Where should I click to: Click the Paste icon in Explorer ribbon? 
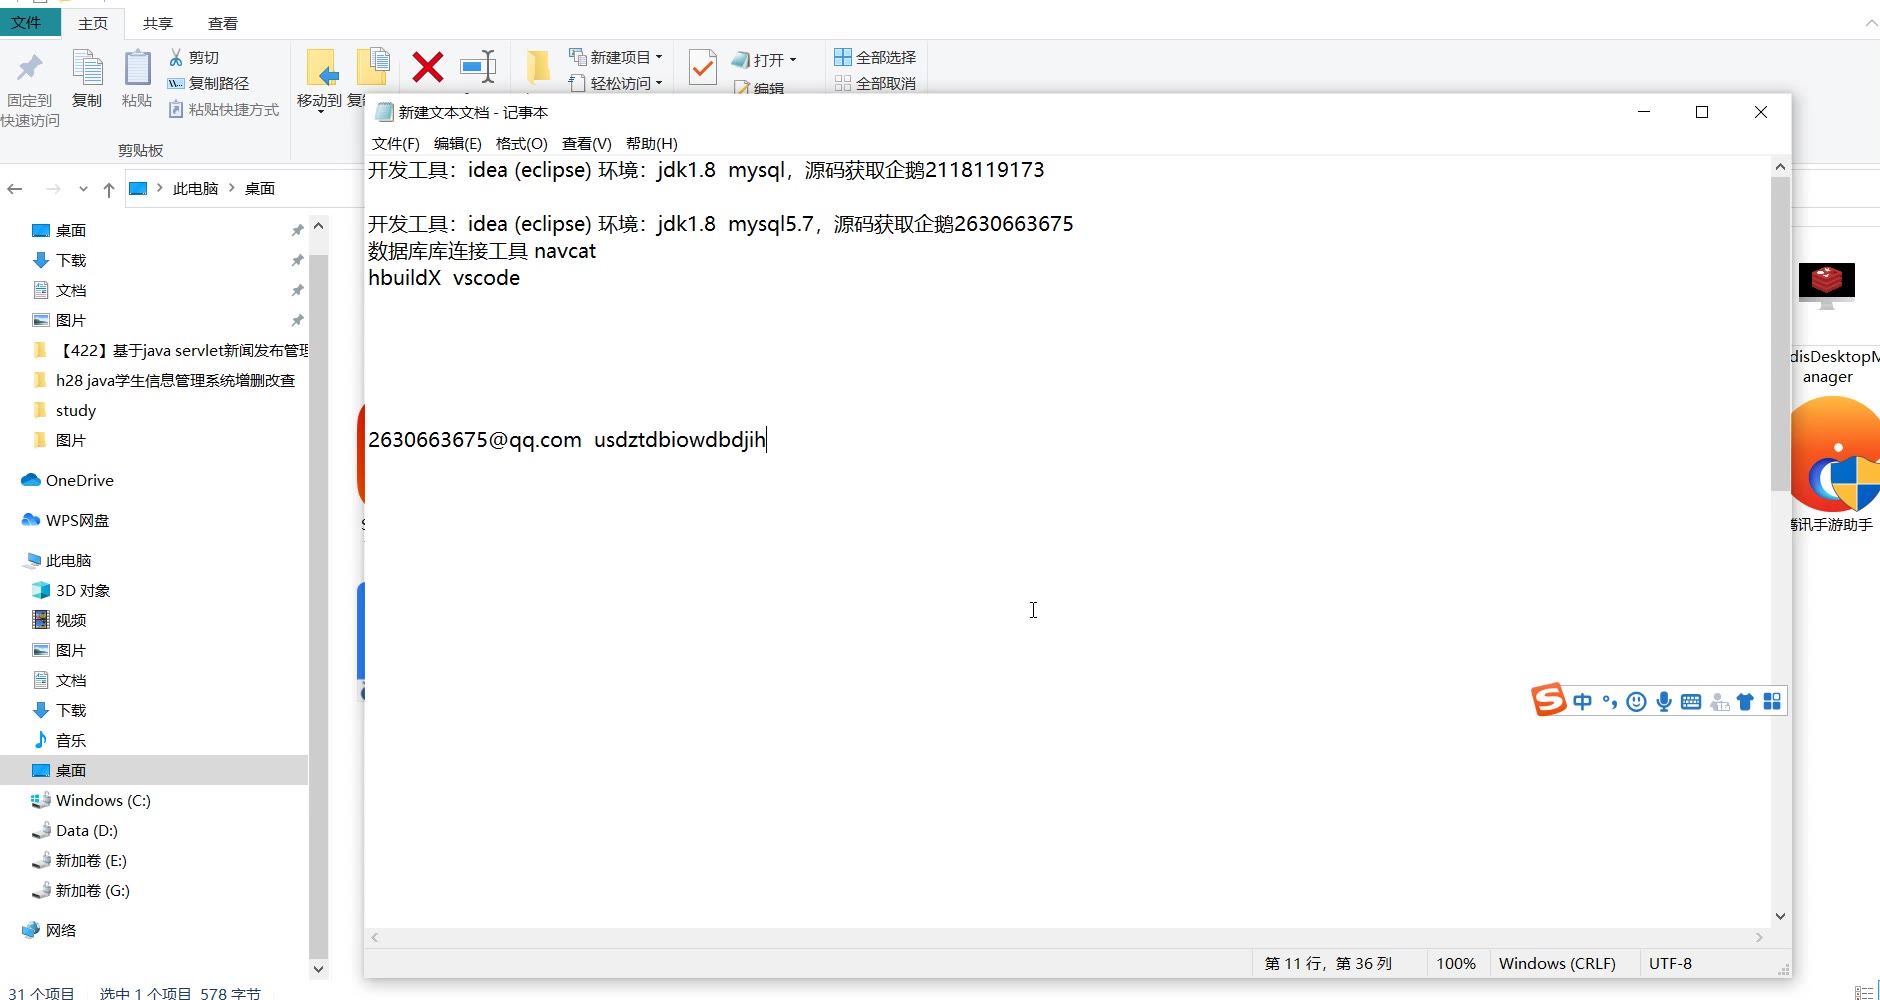pyautogui.click(x=137, y=68)
